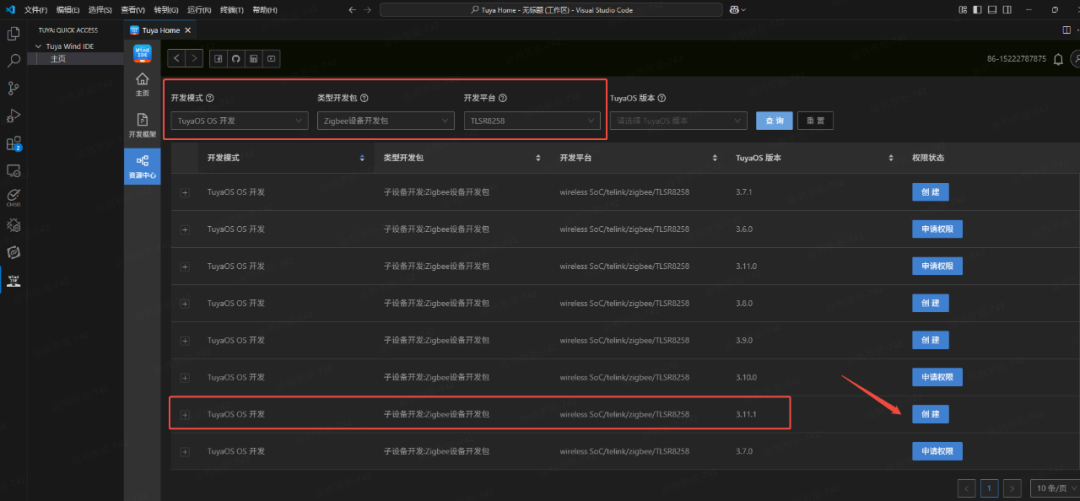Split the editor to the right

coord(1067,30)
